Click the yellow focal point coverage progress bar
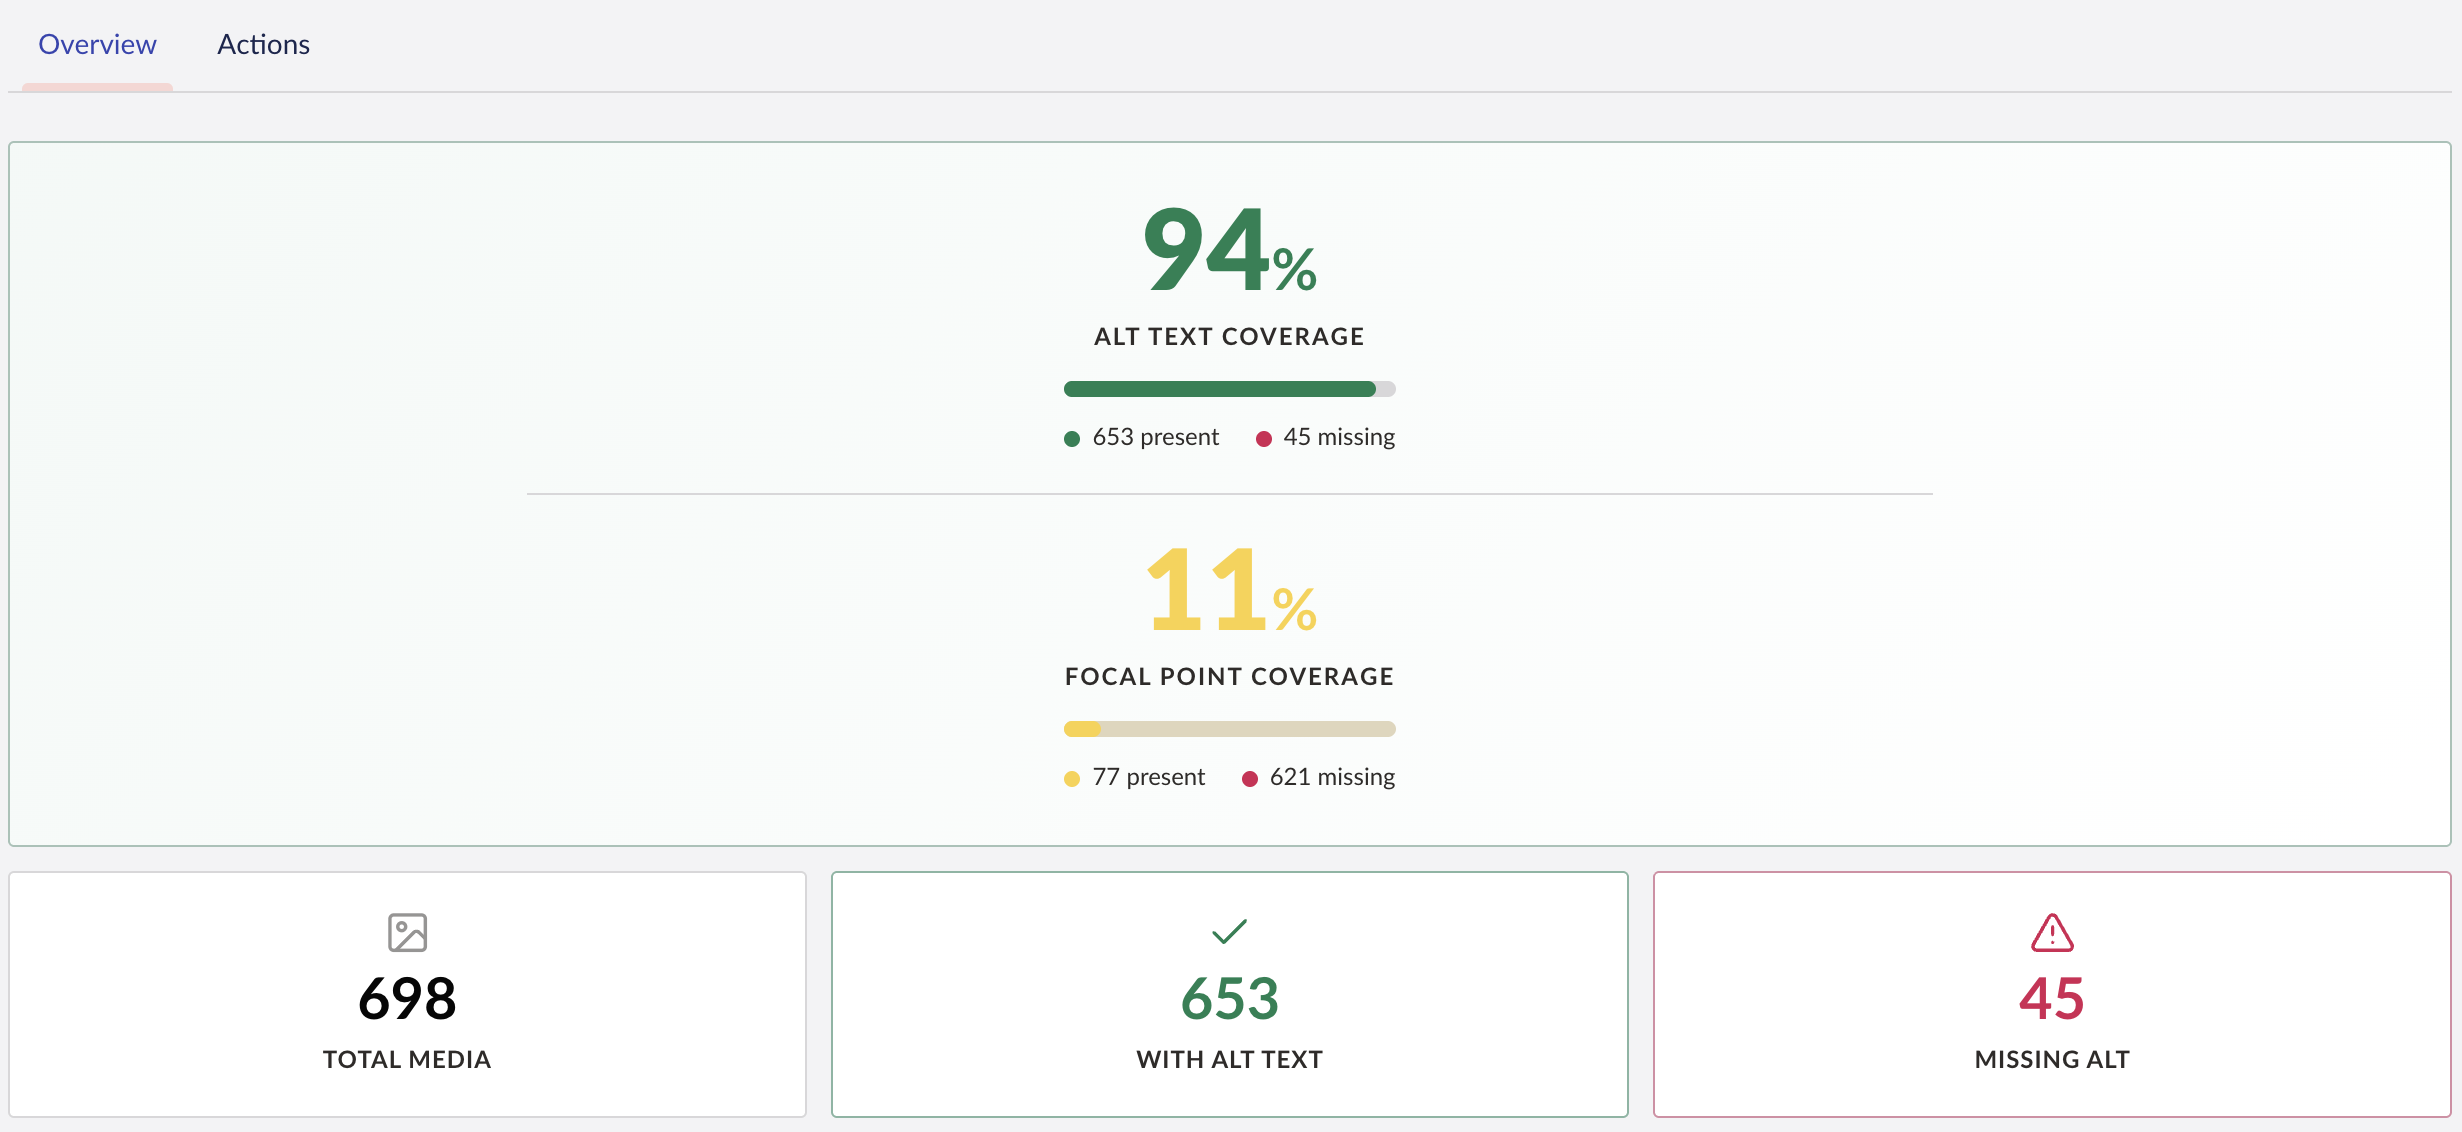The width and height of the screenshot is (2462, 1132). [x=1229, y=729]
